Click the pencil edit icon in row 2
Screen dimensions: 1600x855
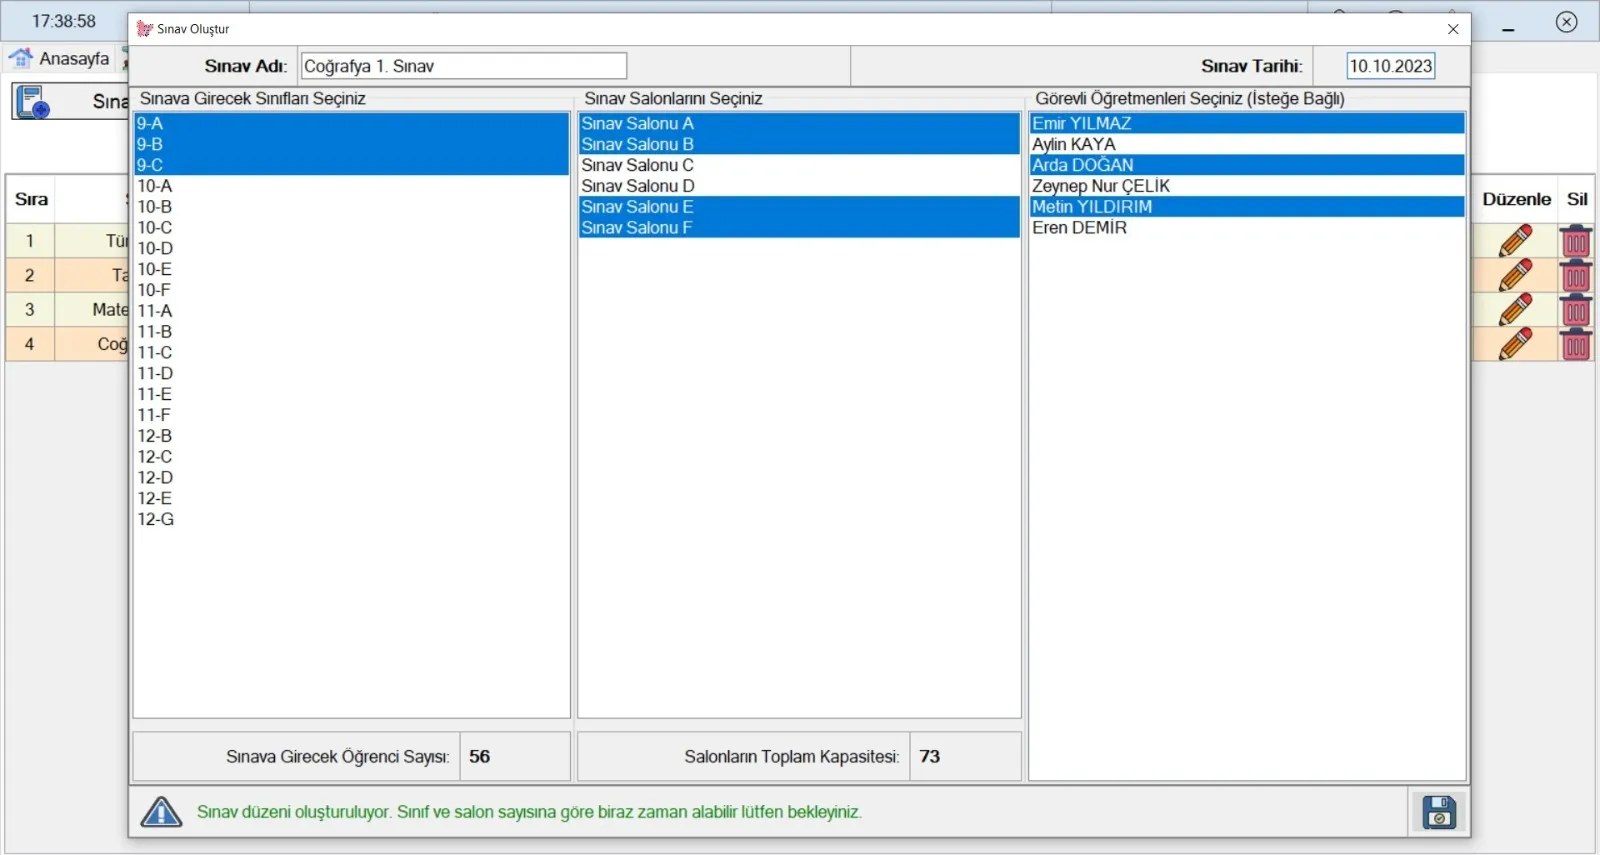1515,275
